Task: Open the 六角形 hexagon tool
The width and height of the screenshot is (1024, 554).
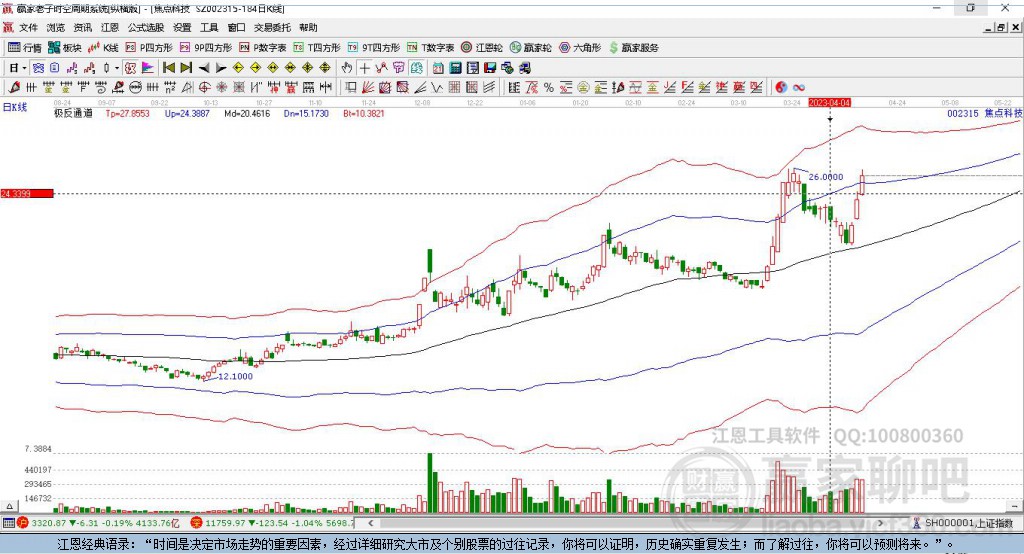Action: [580, 48]
